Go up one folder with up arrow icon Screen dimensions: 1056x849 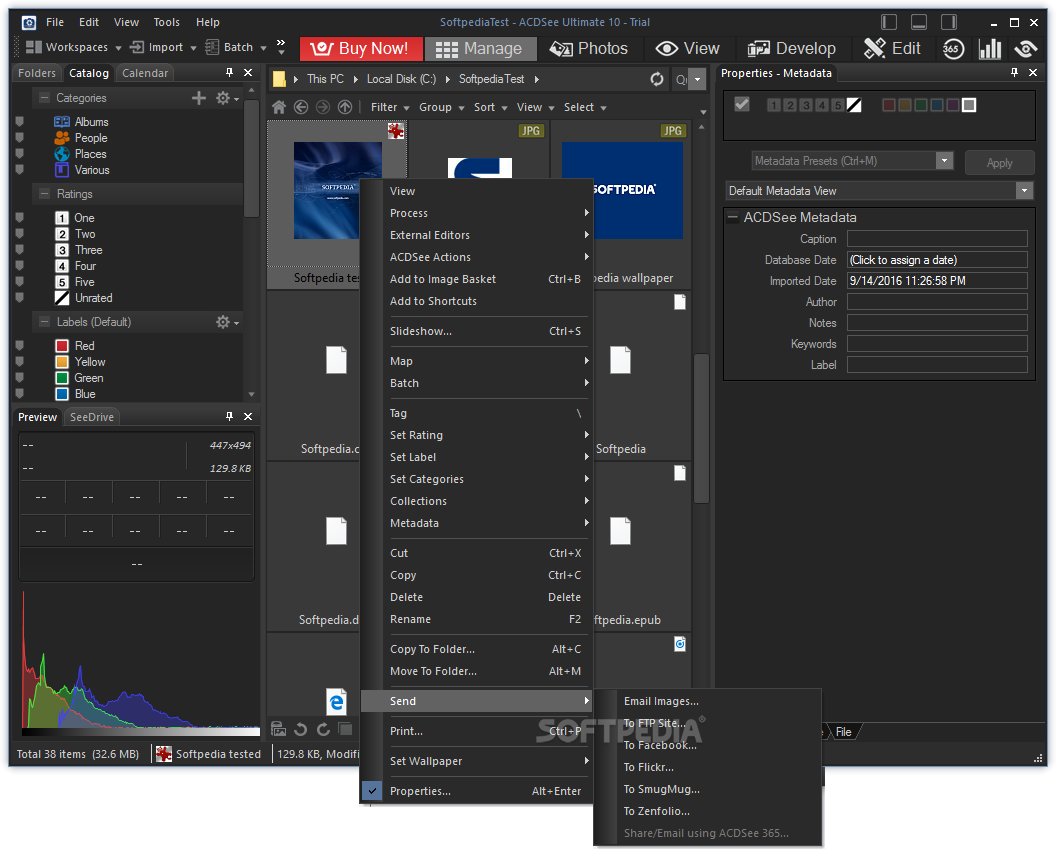345,107
